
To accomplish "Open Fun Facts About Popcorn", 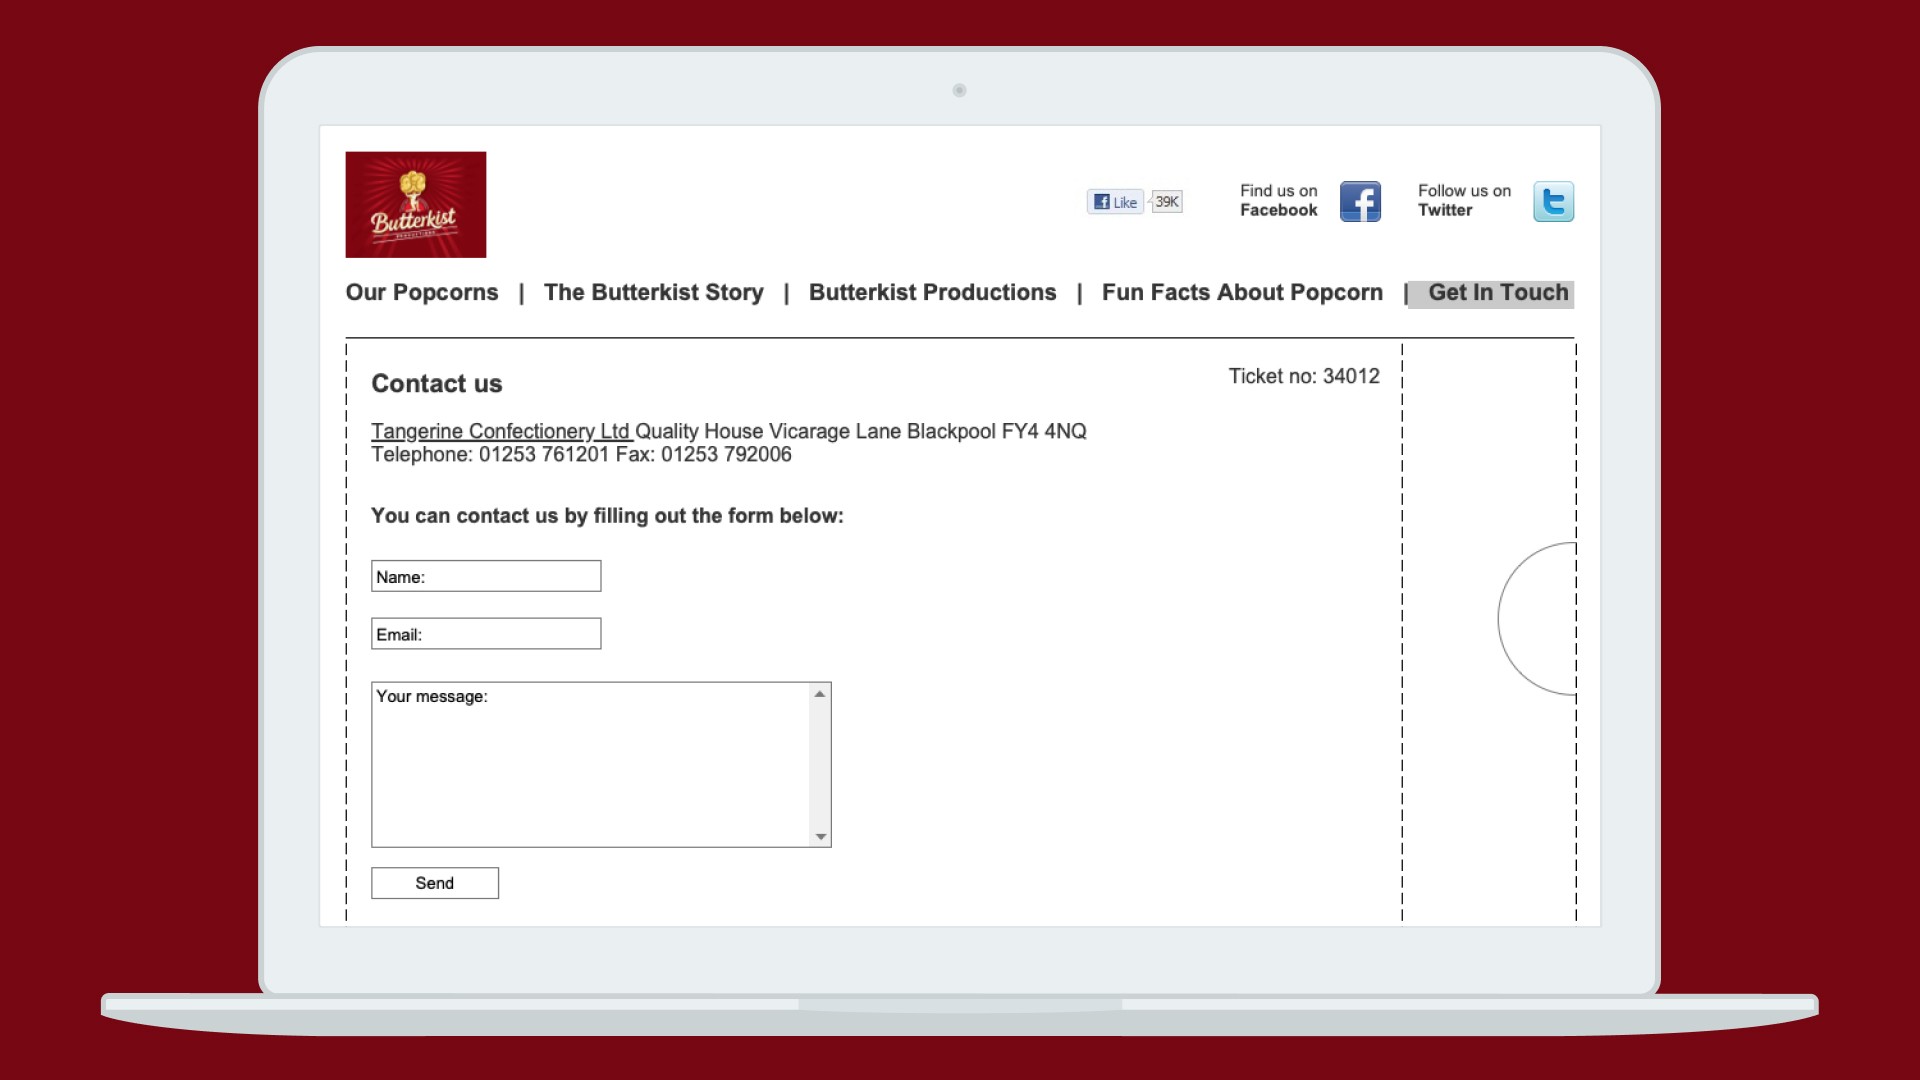I will (x=1242, y=292).
